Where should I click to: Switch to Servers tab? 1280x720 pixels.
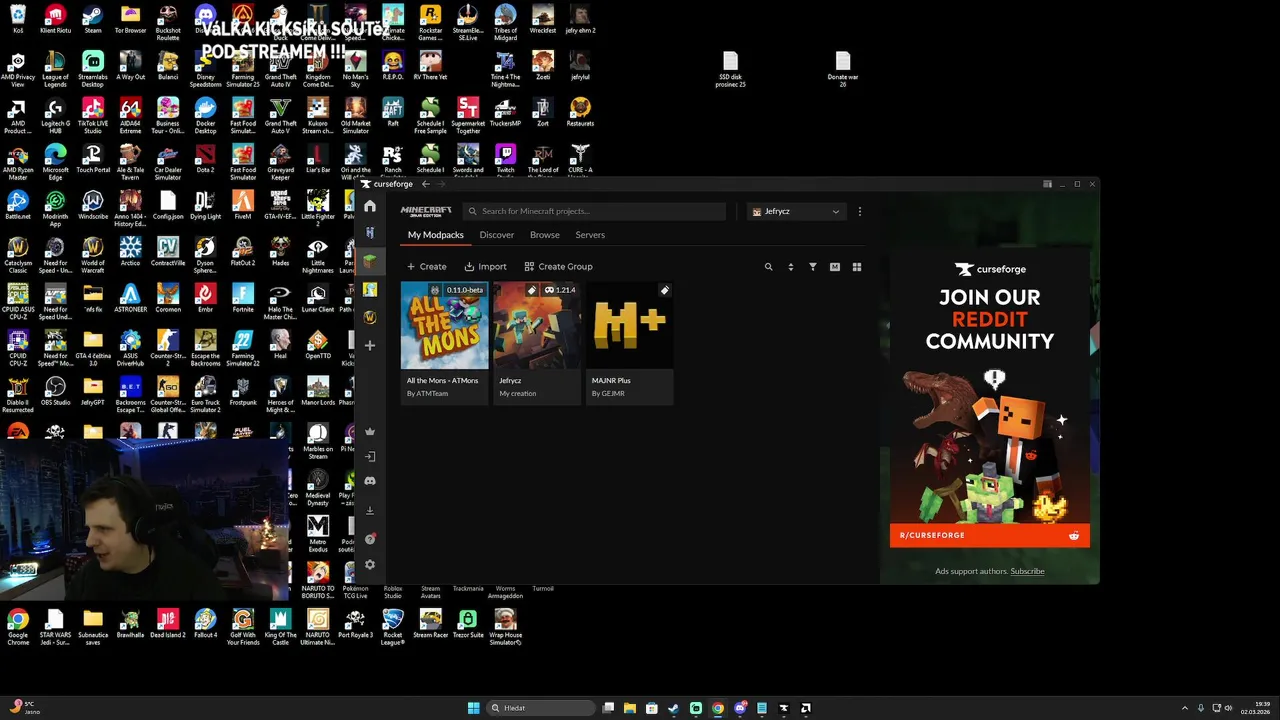point(590,235)
